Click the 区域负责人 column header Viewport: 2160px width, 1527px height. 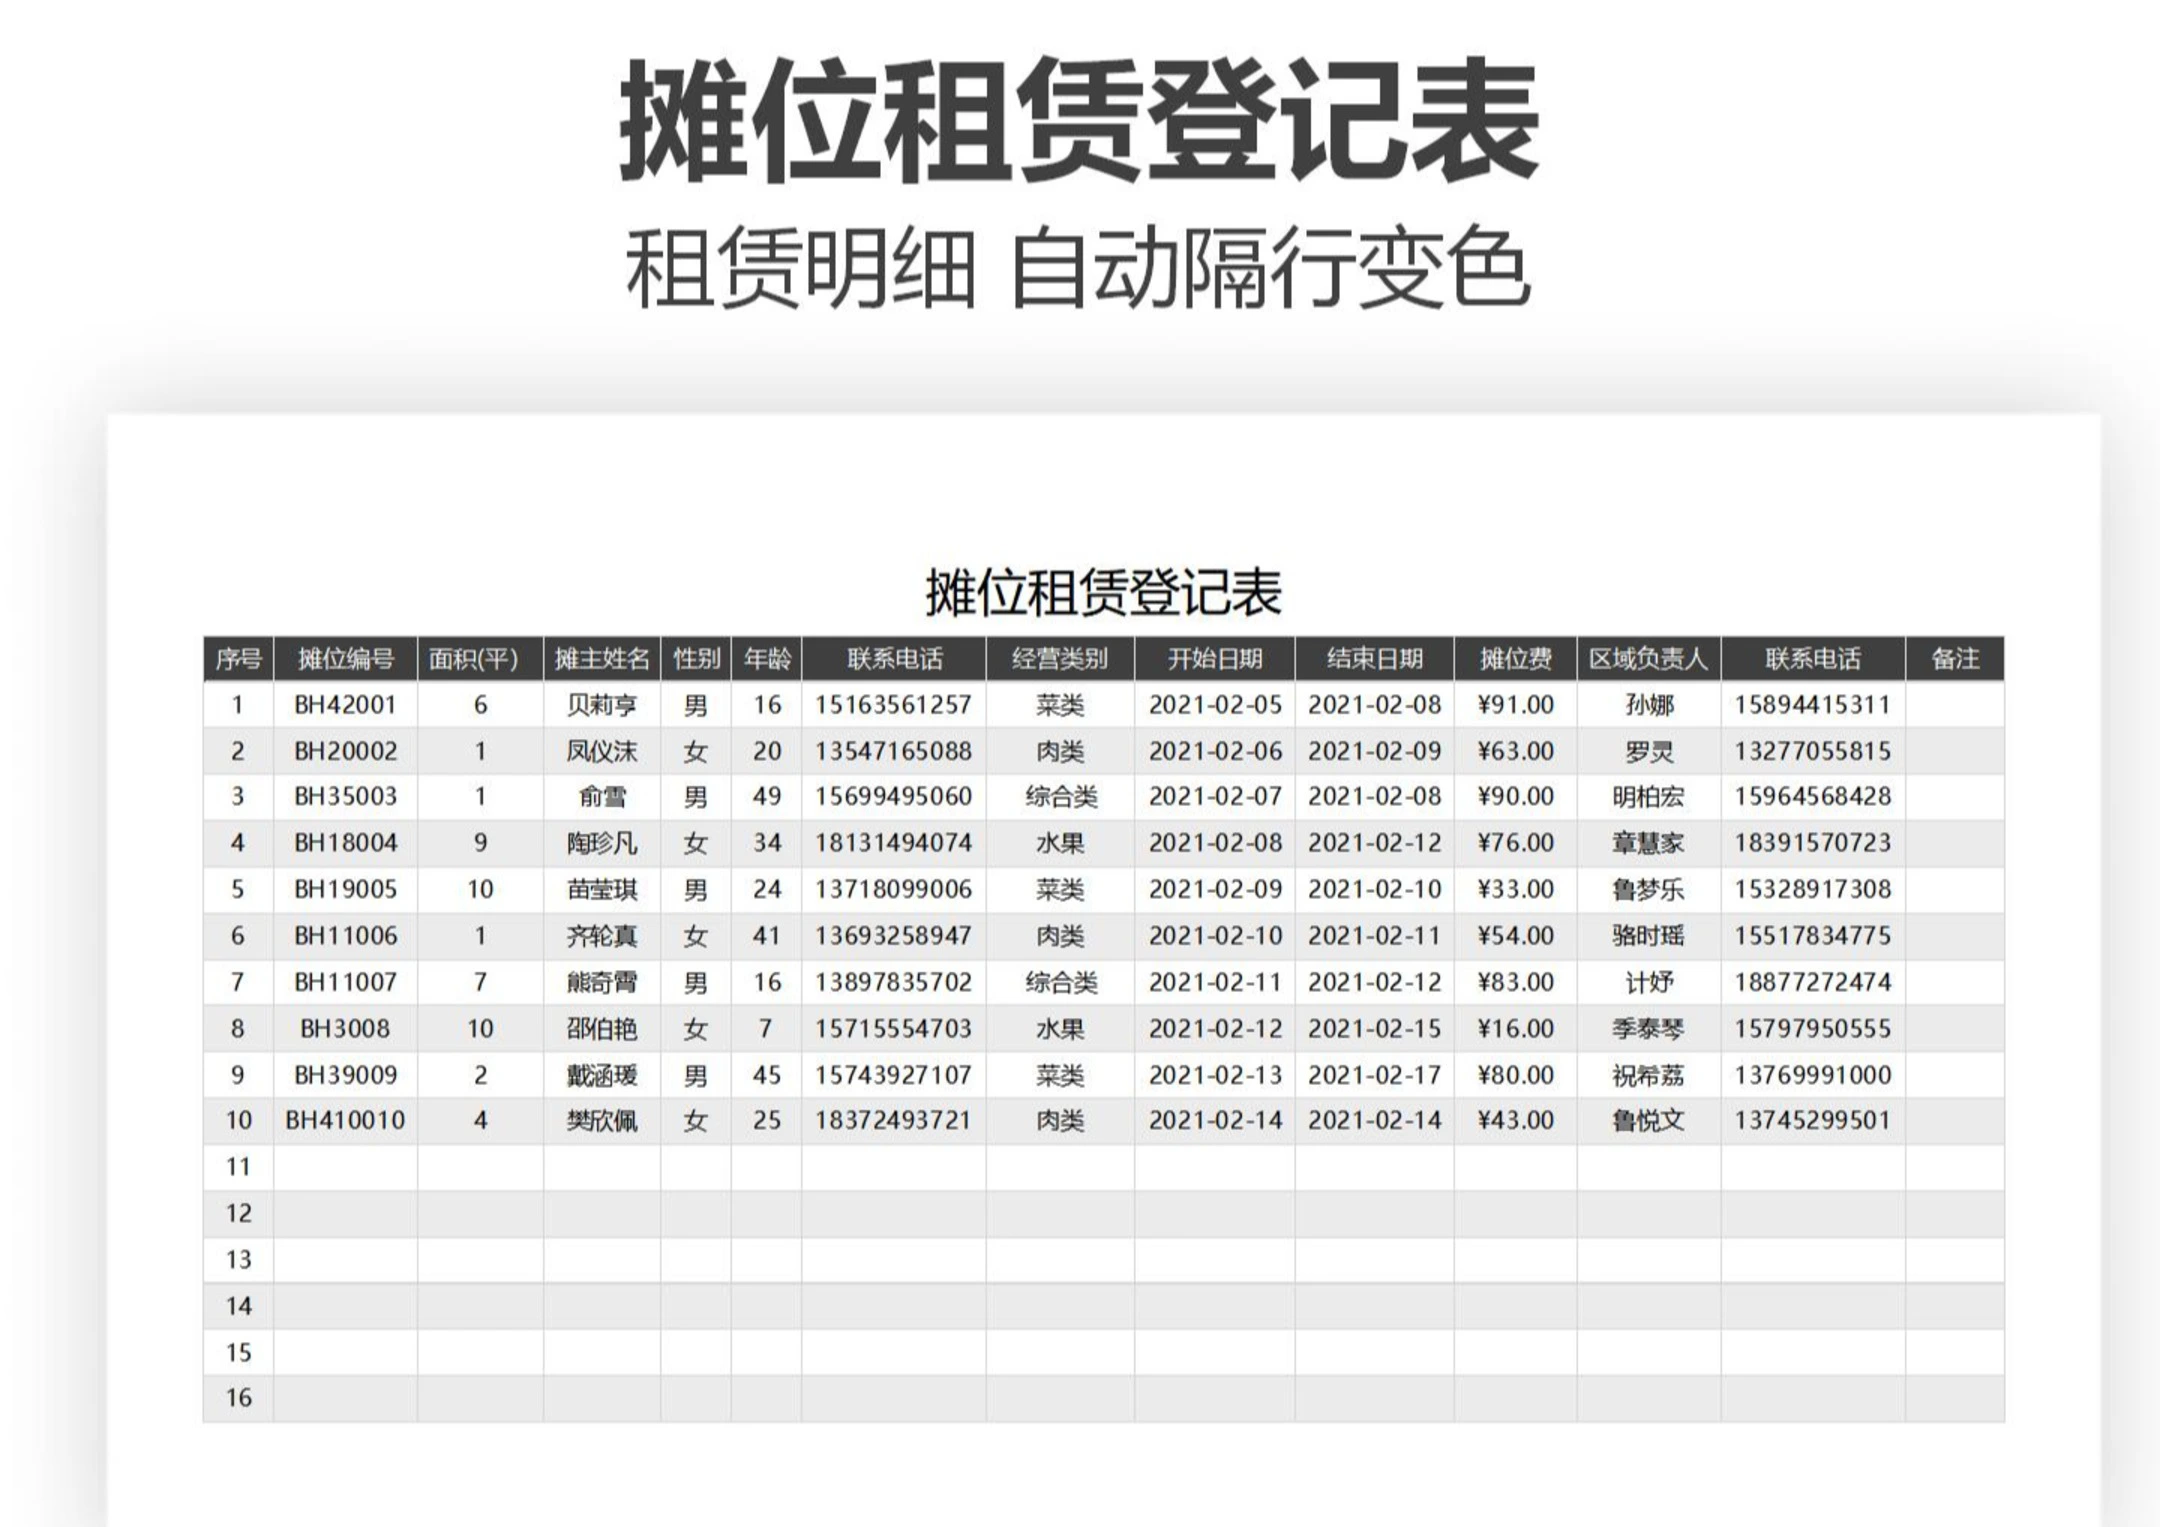1648,658
